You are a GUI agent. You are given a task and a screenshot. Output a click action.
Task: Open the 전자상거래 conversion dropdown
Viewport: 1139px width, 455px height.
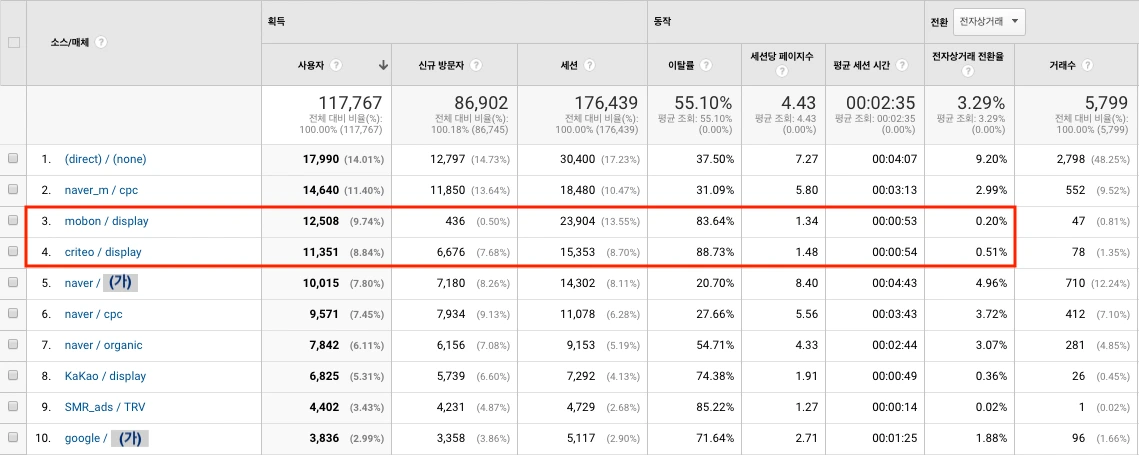point(989,21)
